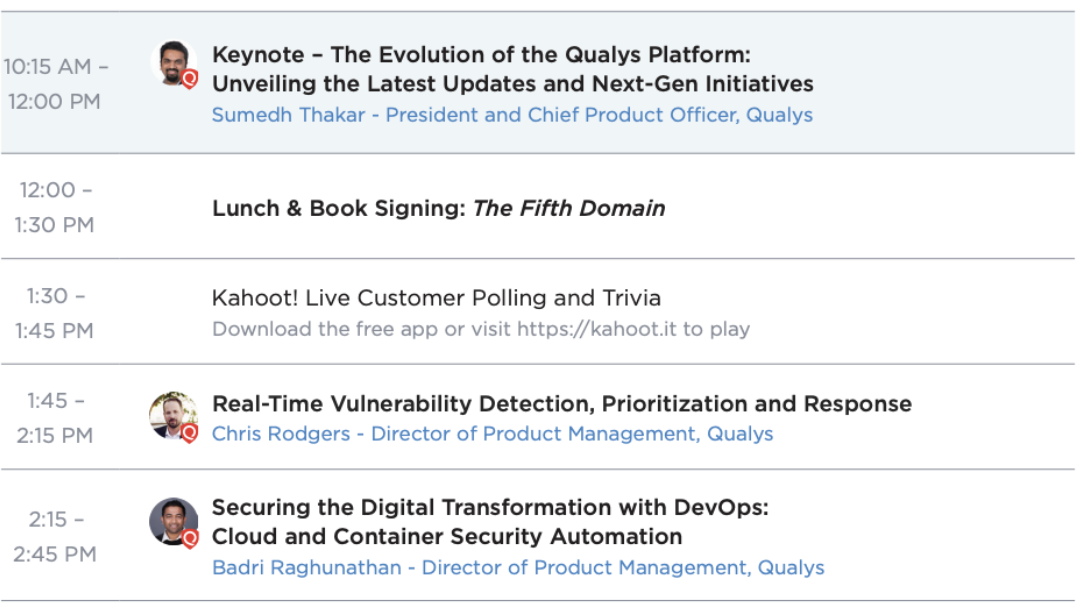
Task: Click the kahoot.it download instructions text
Action: coord(480,329)
